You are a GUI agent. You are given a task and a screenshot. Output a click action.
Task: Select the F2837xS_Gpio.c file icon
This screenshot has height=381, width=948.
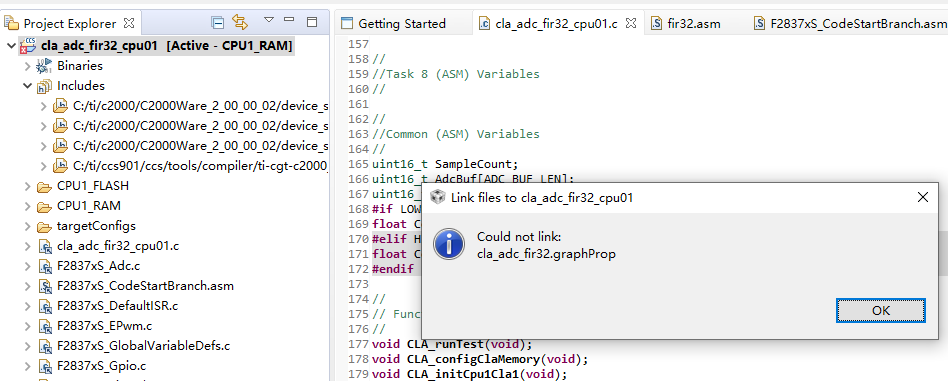(45, 366)
